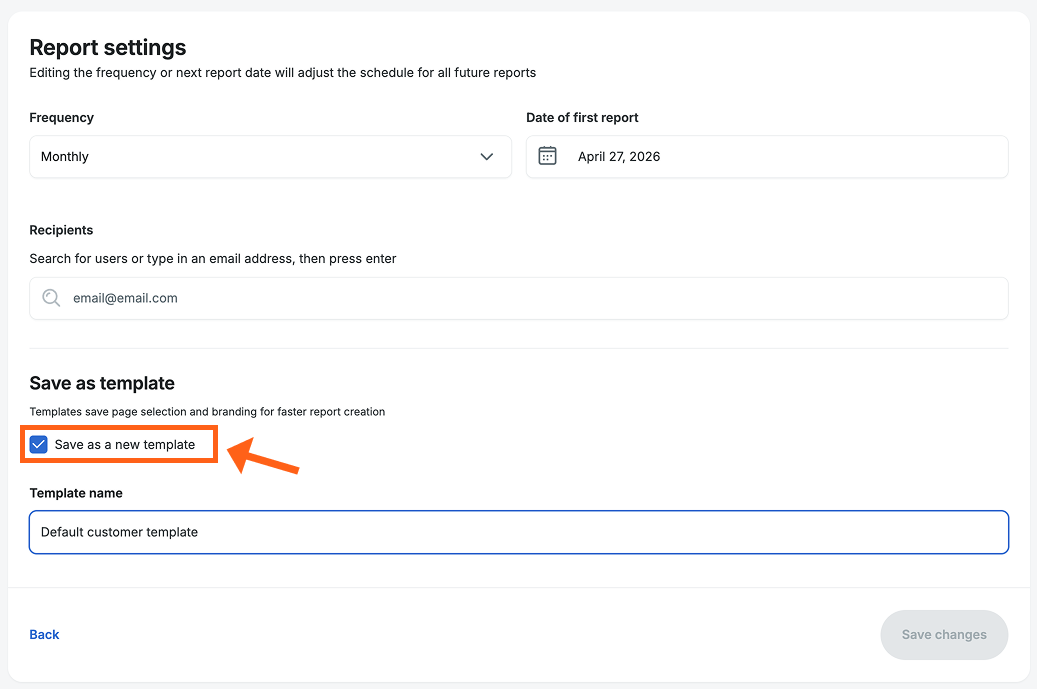Click the magnifying glass search icon
1037x689 pixels.
[51, 298]
